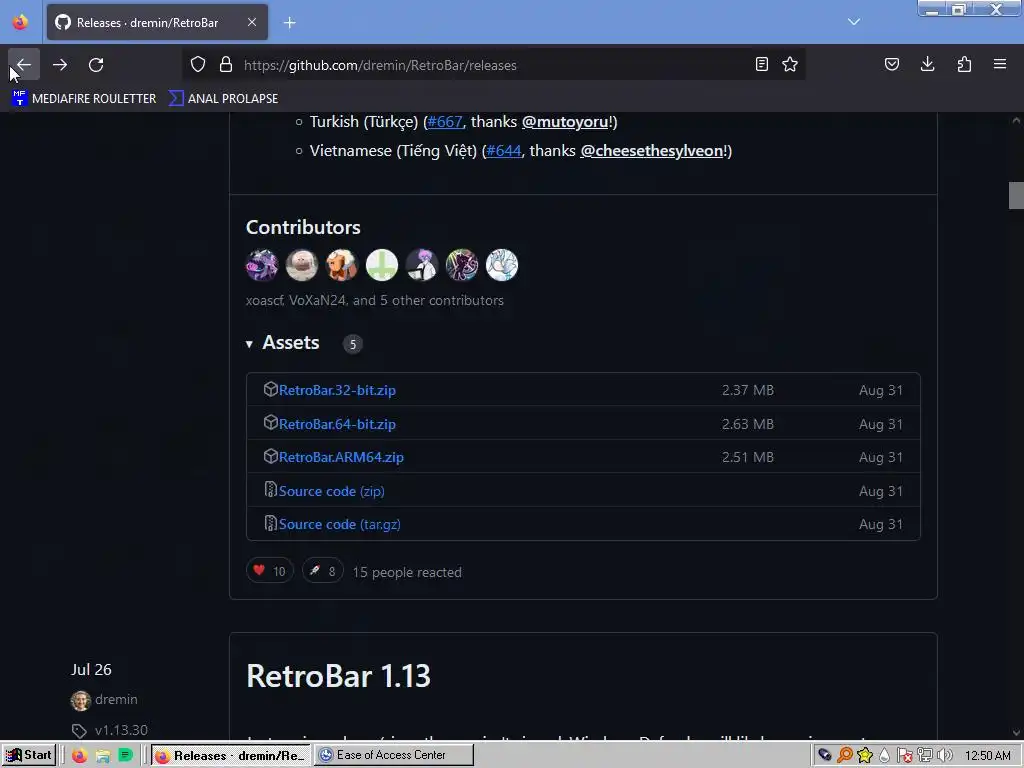
Task: Click the dremin avatar picture
Action: pyautogui.click(x=80, y=701)
